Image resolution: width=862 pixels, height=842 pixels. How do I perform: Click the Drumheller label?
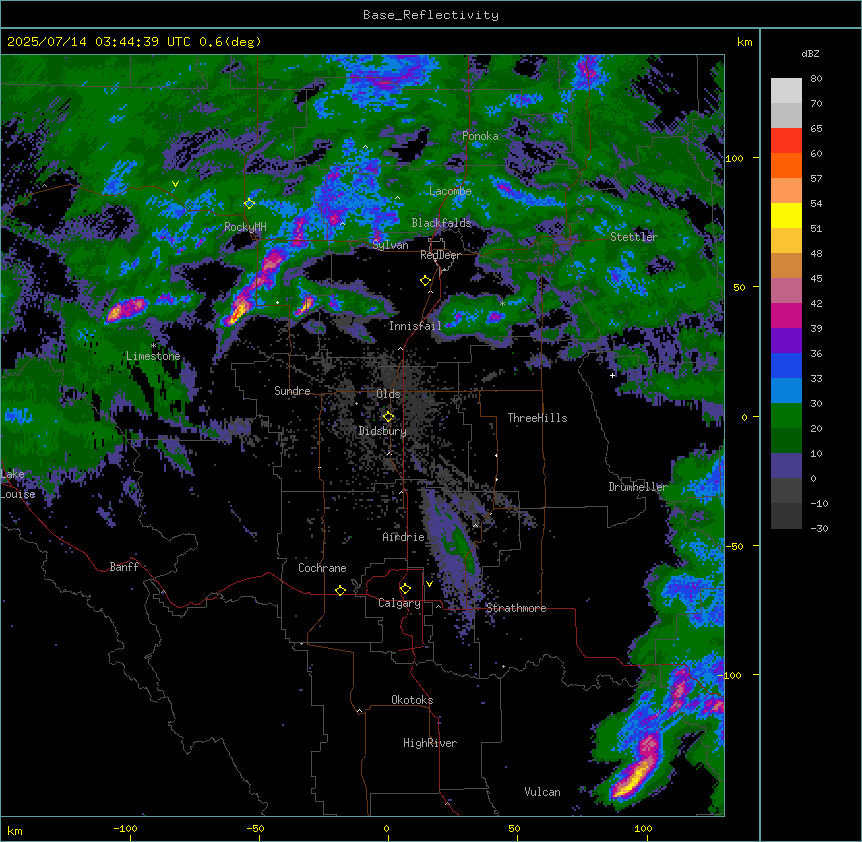coord(638,487)
